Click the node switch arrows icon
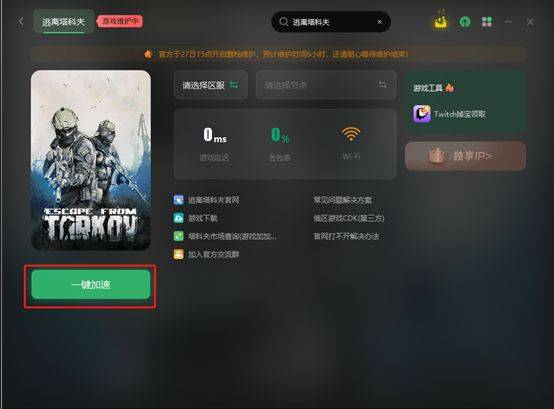 point(383,85)
